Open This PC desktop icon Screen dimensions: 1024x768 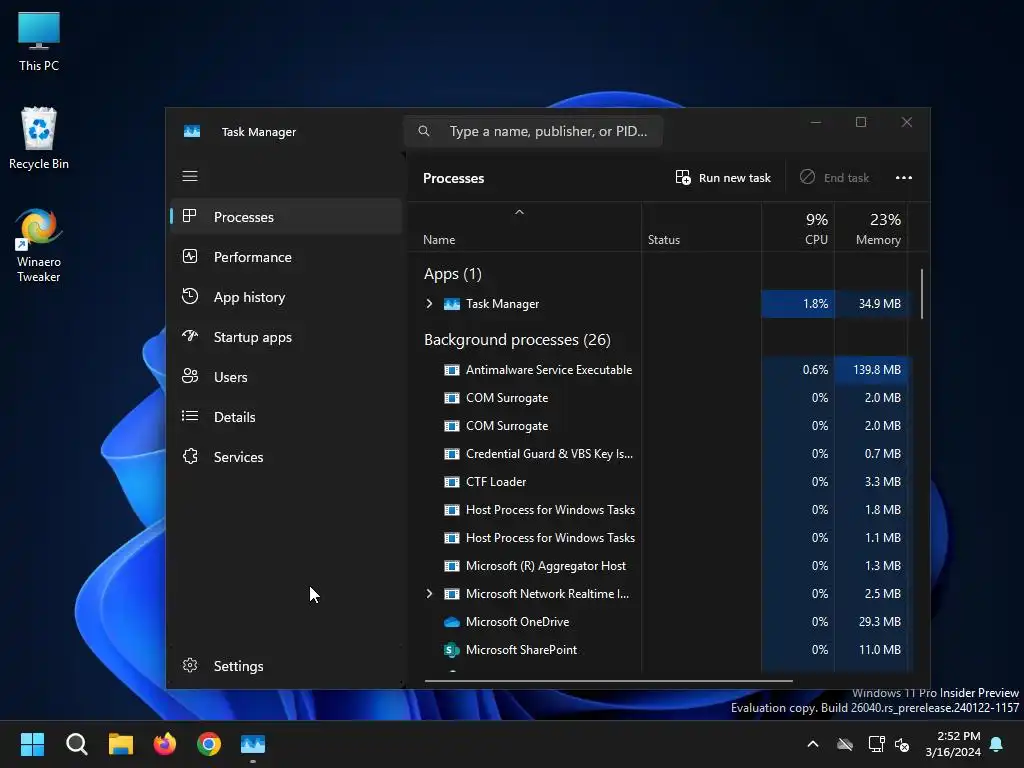pos(39,41)
